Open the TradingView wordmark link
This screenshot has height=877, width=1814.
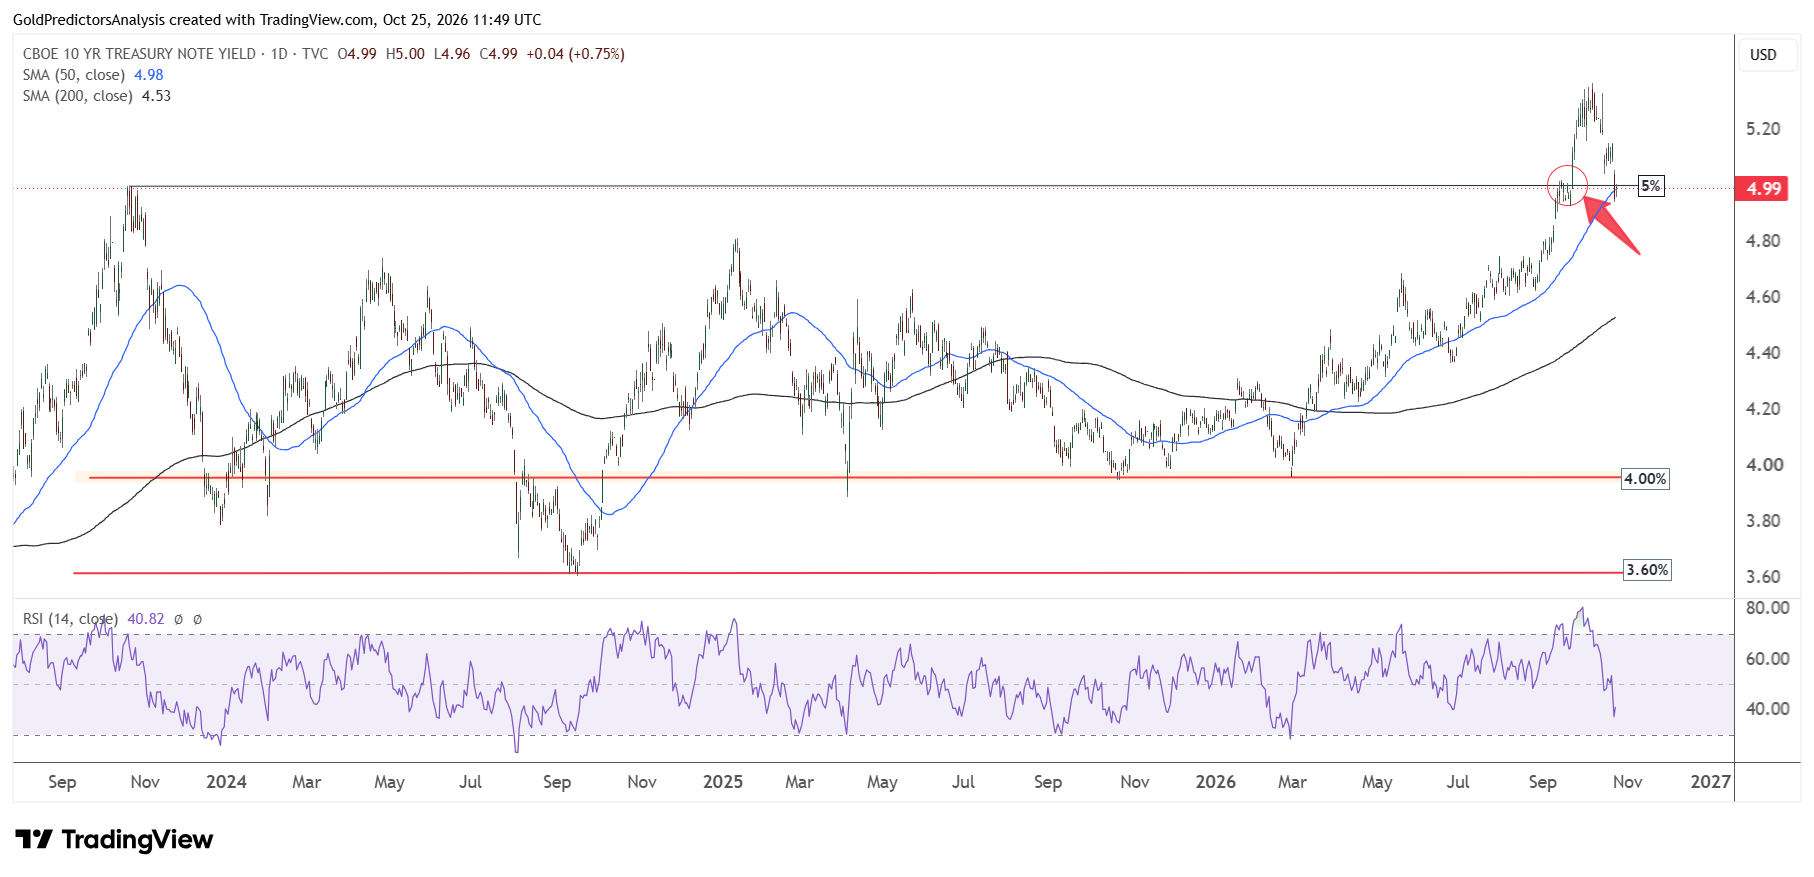click(x=137, y=839)
